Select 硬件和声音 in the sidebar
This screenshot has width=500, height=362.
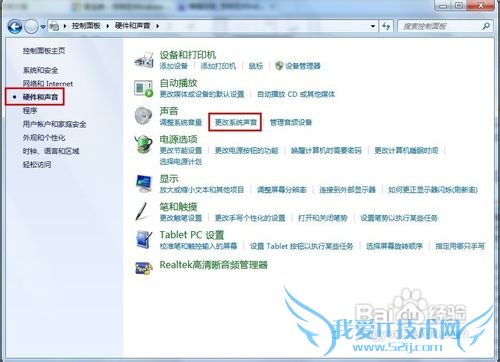(40, 97)
